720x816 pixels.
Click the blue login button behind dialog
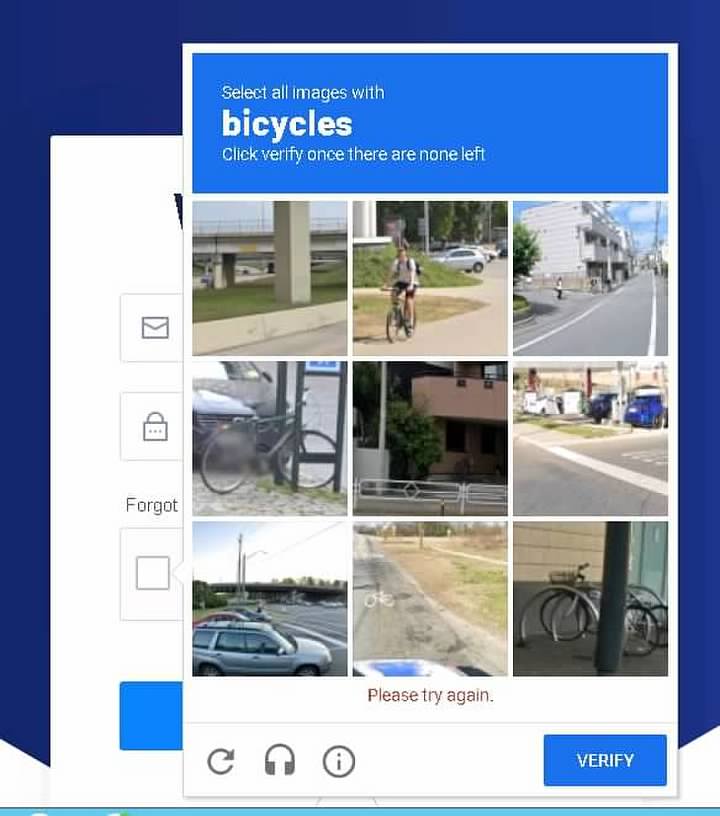point(151,716)
